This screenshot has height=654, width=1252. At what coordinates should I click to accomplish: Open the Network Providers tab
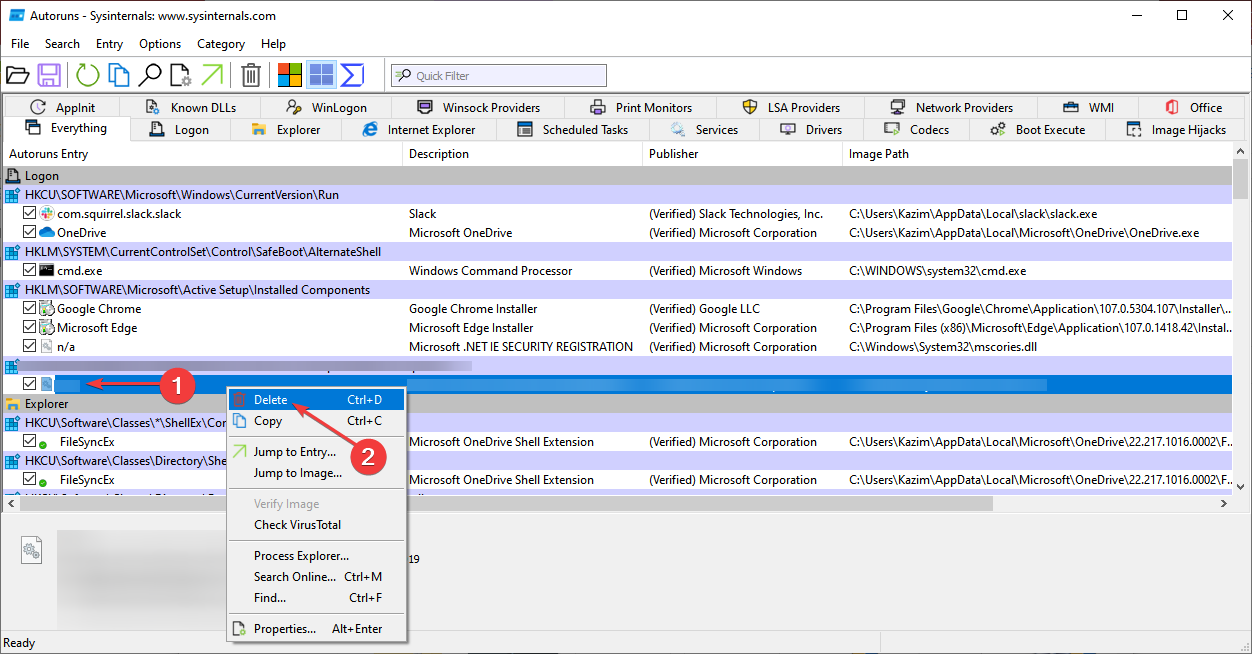950,108
